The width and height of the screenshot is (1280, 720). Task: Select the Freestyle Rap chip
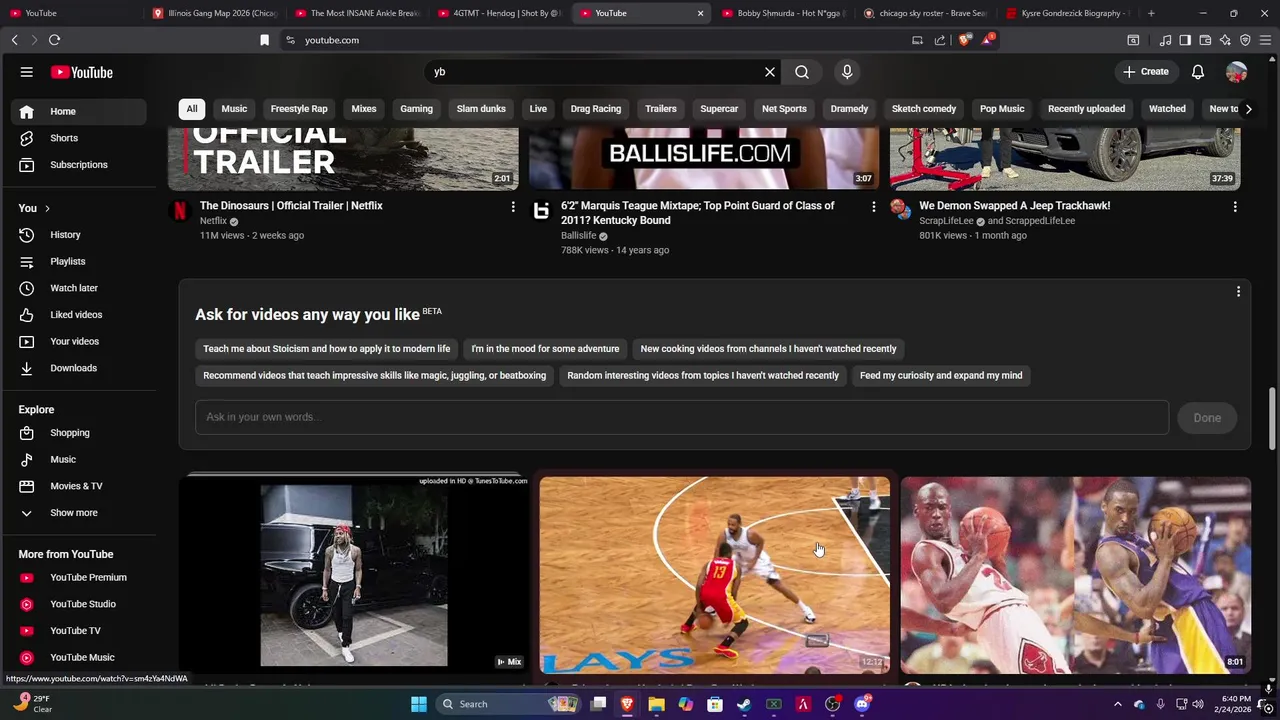click(x=299, y=109)
